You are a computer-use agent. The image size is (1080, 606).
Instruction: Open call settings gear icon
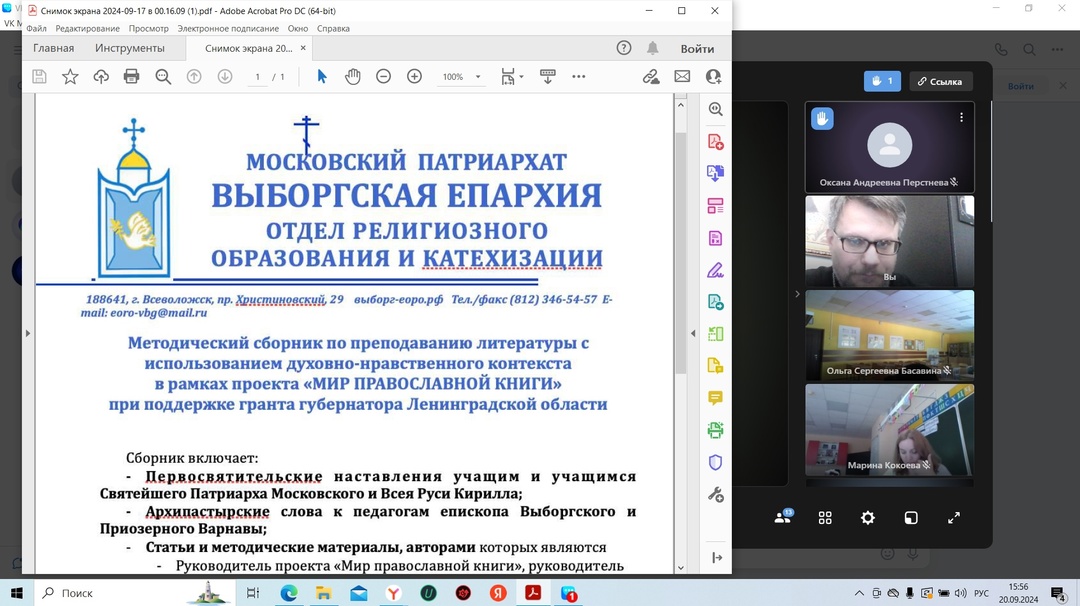pos(868,518)
